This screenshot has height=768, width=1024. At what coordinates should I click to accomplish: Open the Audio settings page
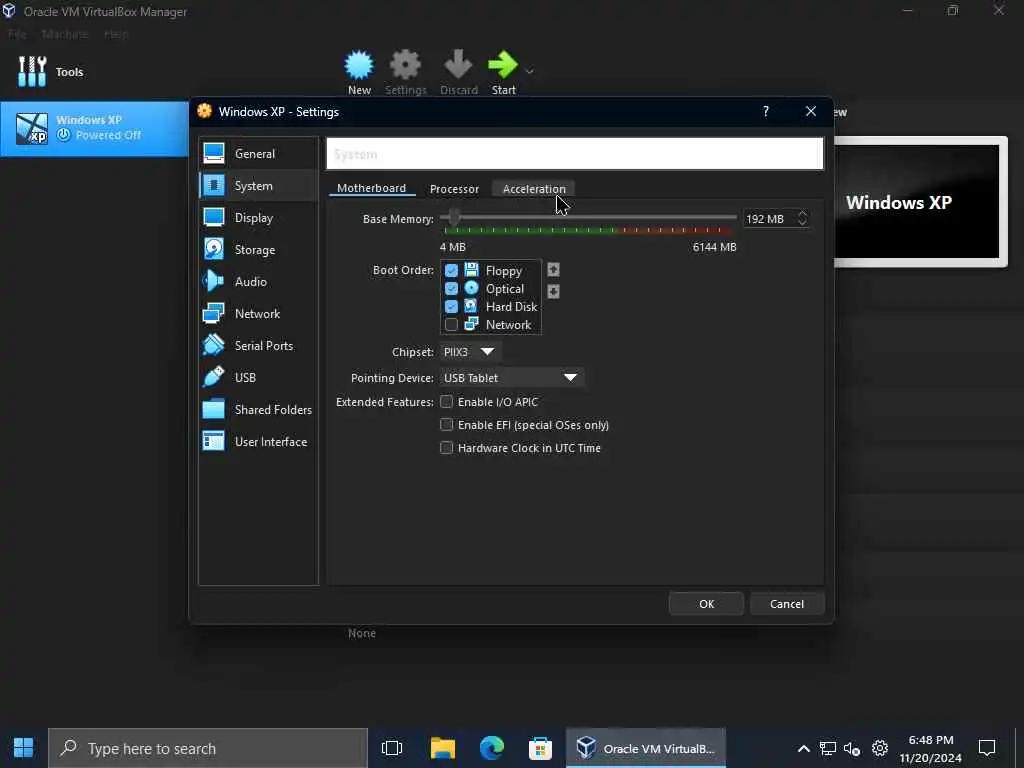pyautogui.click(x=258, y=281)
